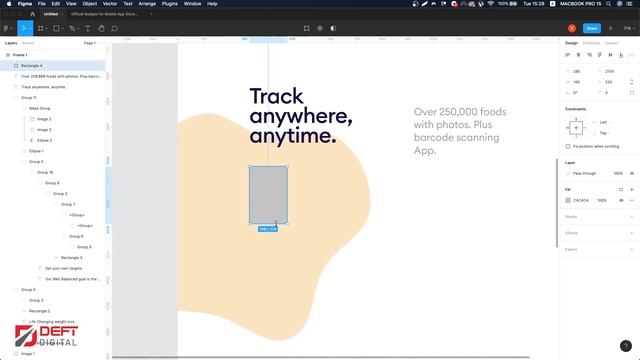Click the independent corners icon
This screenshot has height=360, width=640.
(632, 93)
